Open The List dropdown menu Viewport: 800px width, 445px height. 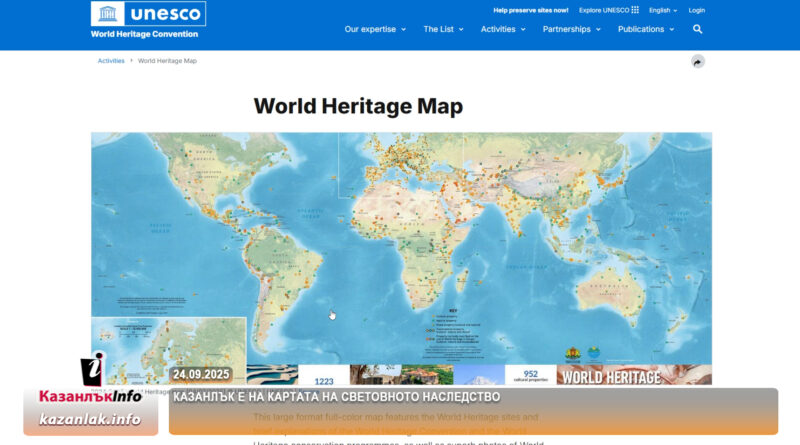(x=442, y=29)
